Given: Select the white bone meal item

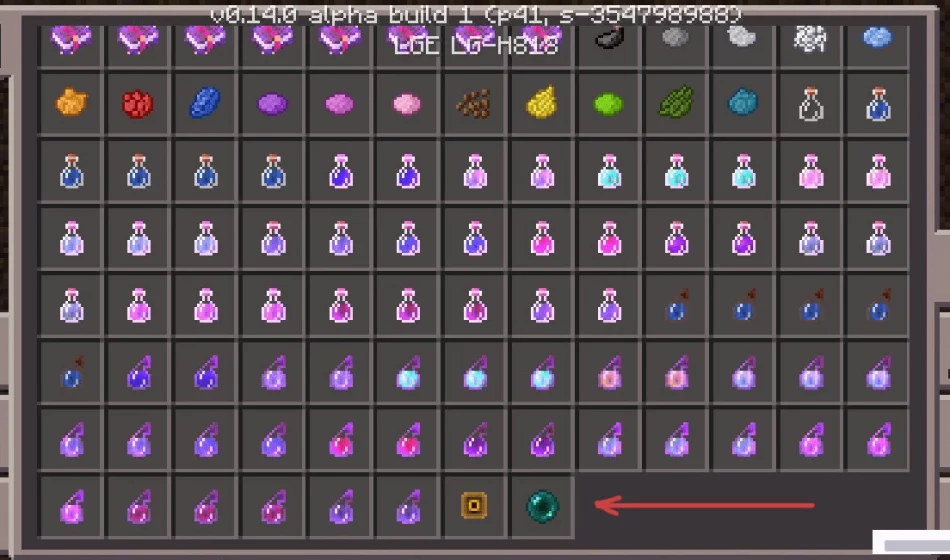Looking at the screenshot, I should [810, 39].
